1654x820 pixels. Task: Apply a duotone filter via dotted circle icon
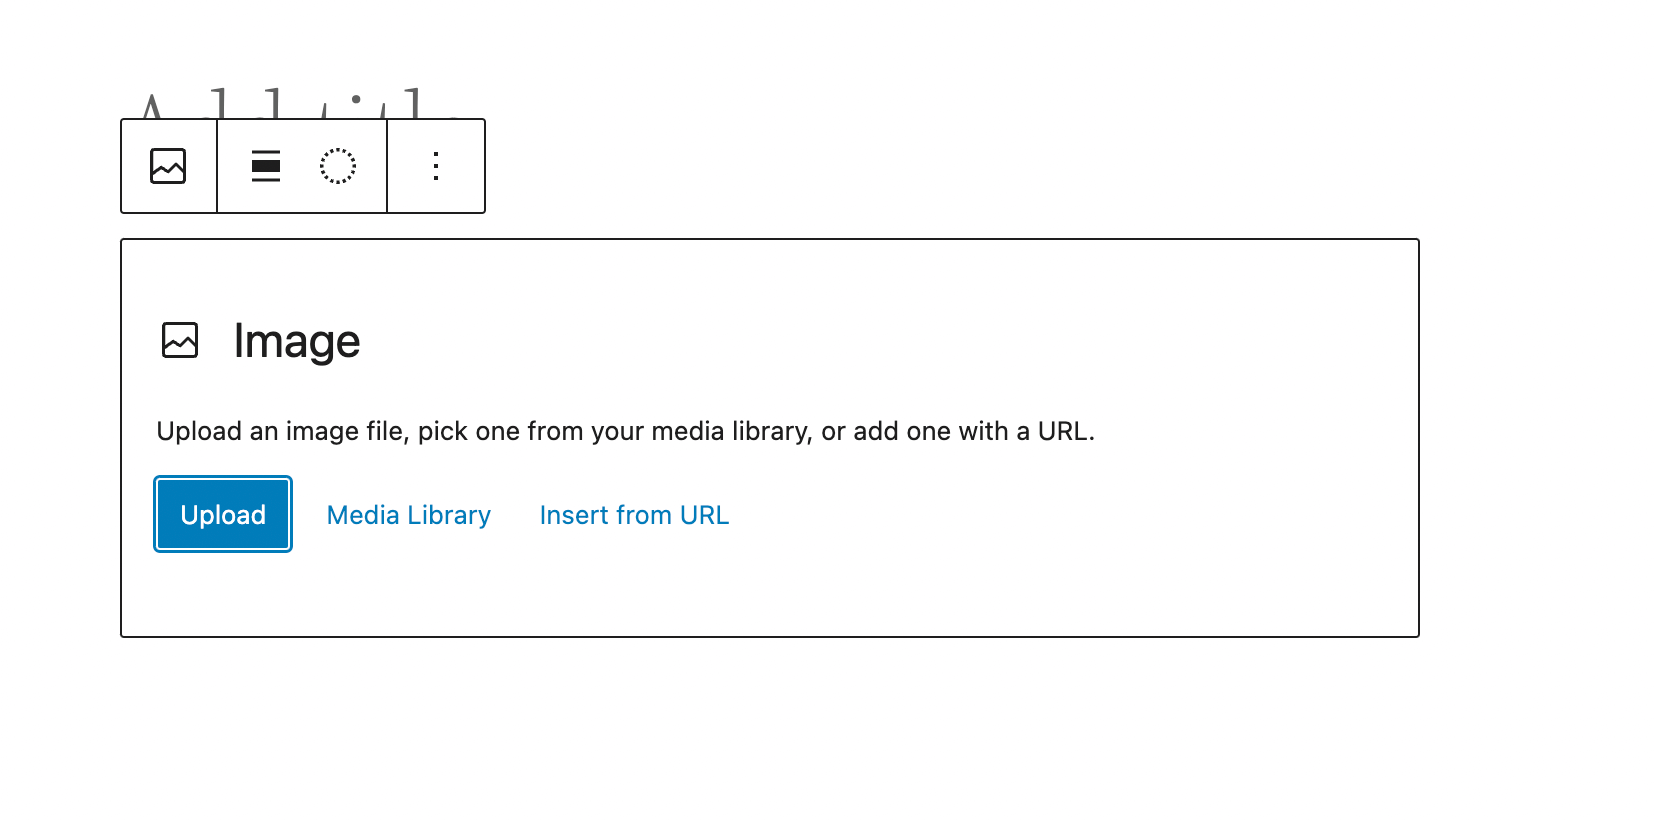point(338,166)
